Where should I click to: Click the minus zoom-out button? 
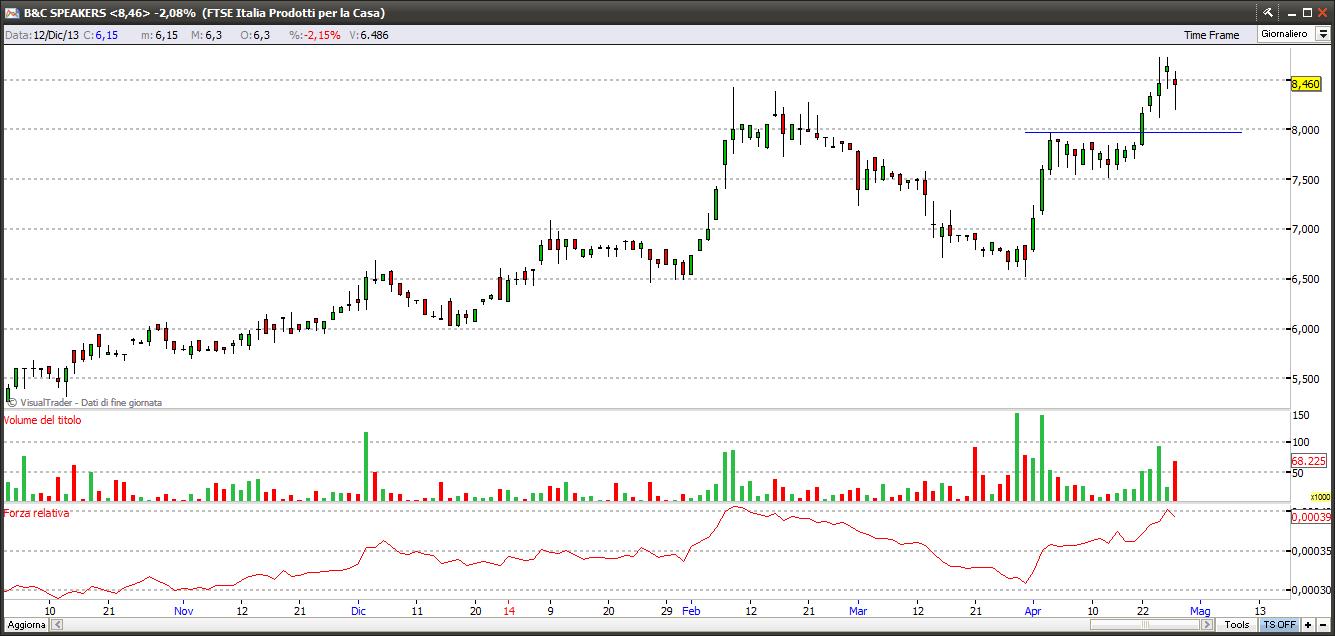(1323, 625)
